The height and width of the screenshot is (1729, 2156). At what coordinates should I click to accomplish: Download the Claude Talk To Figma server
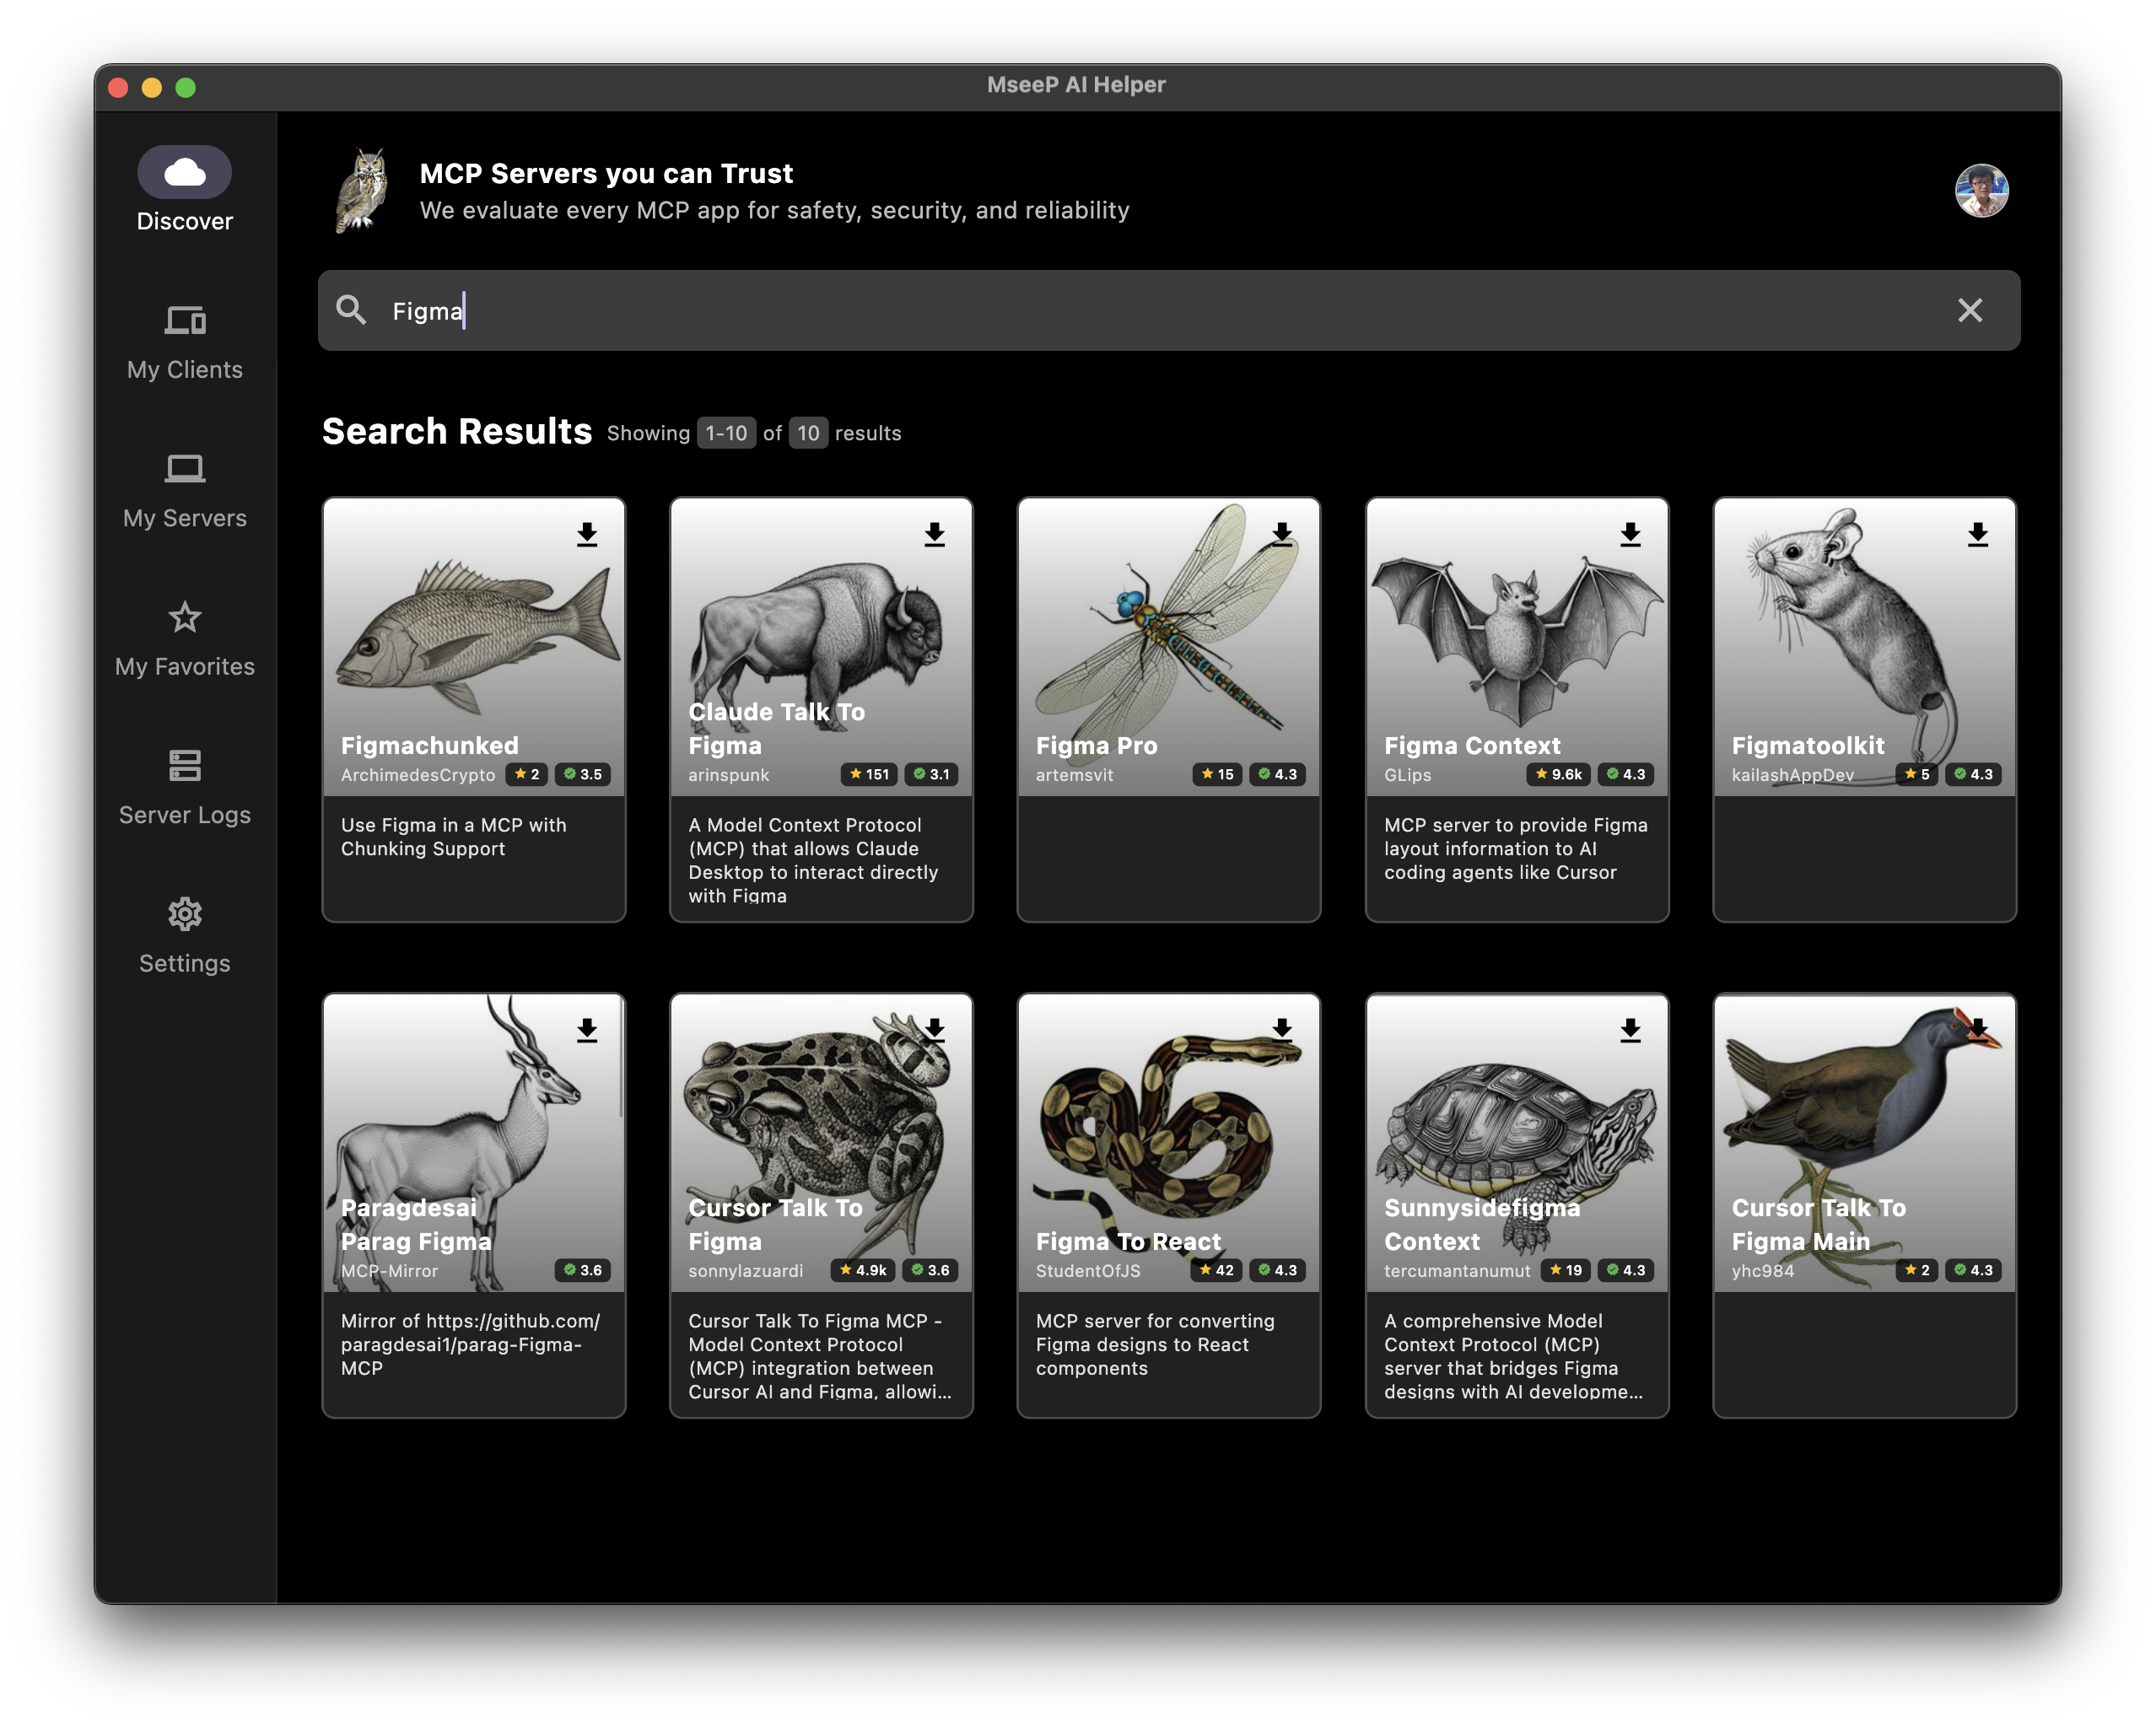pos(934,534)
